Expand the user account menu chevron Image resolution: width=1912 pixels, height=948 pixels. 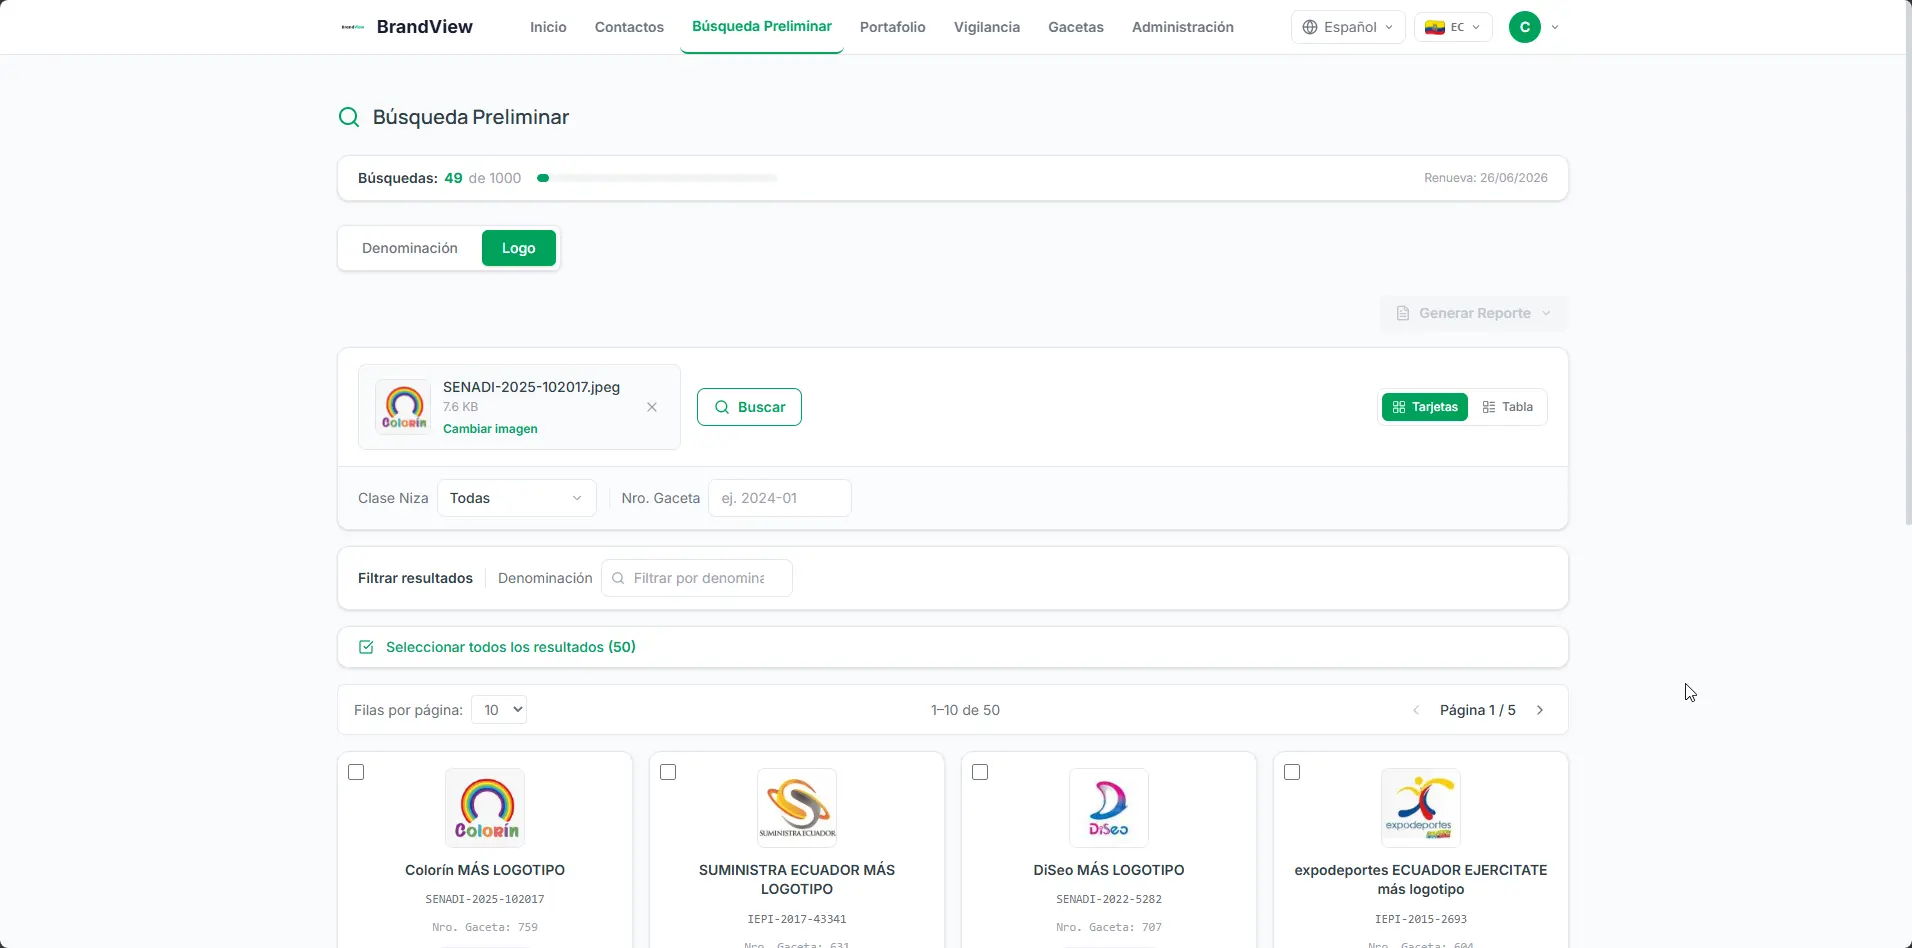(1555, 27)
